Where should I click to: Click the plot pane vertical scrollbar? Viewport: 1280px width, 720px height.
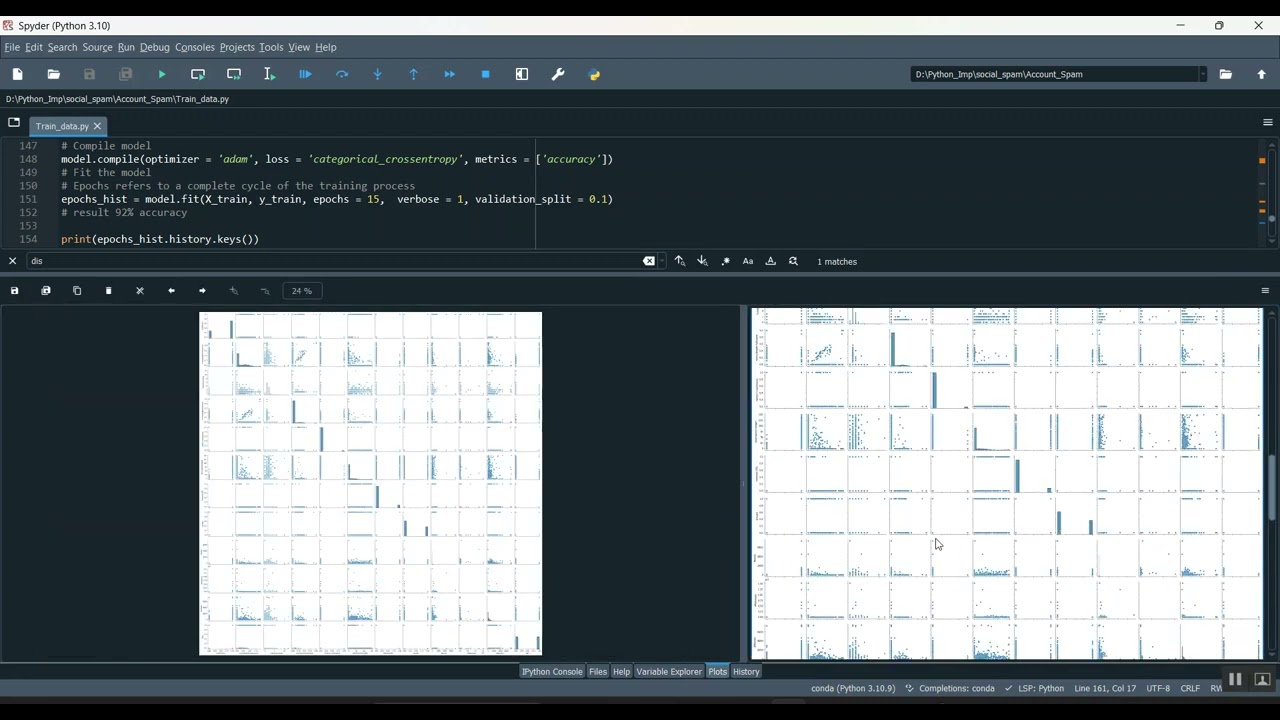point(1271,486)
